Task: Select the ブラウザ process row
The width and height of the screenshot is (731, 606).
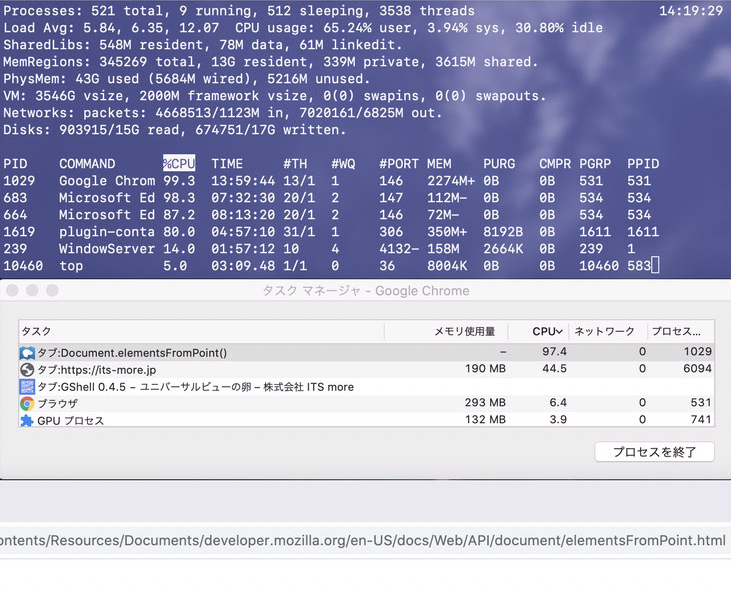Action: [200, 404]
